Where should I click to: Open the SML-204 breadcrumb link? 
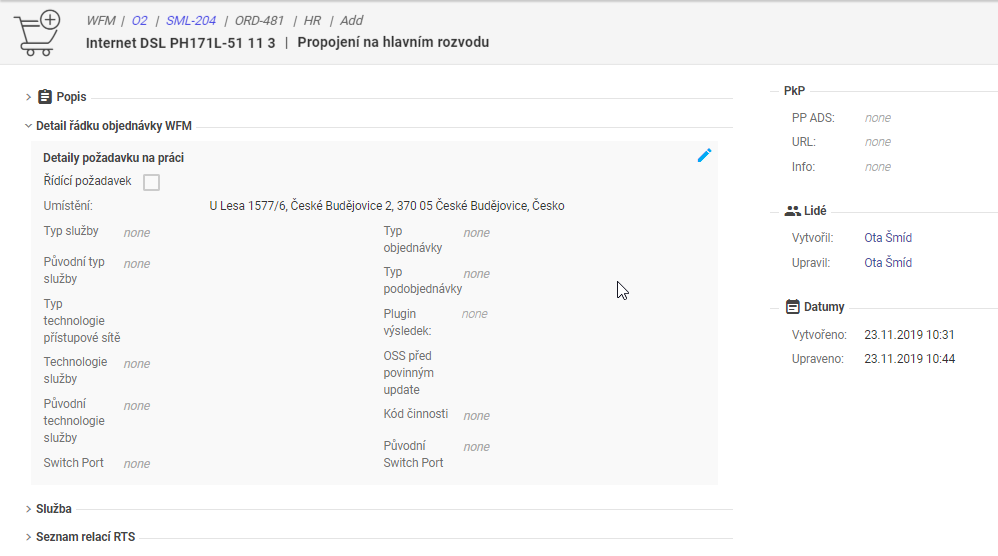[190, 20]
